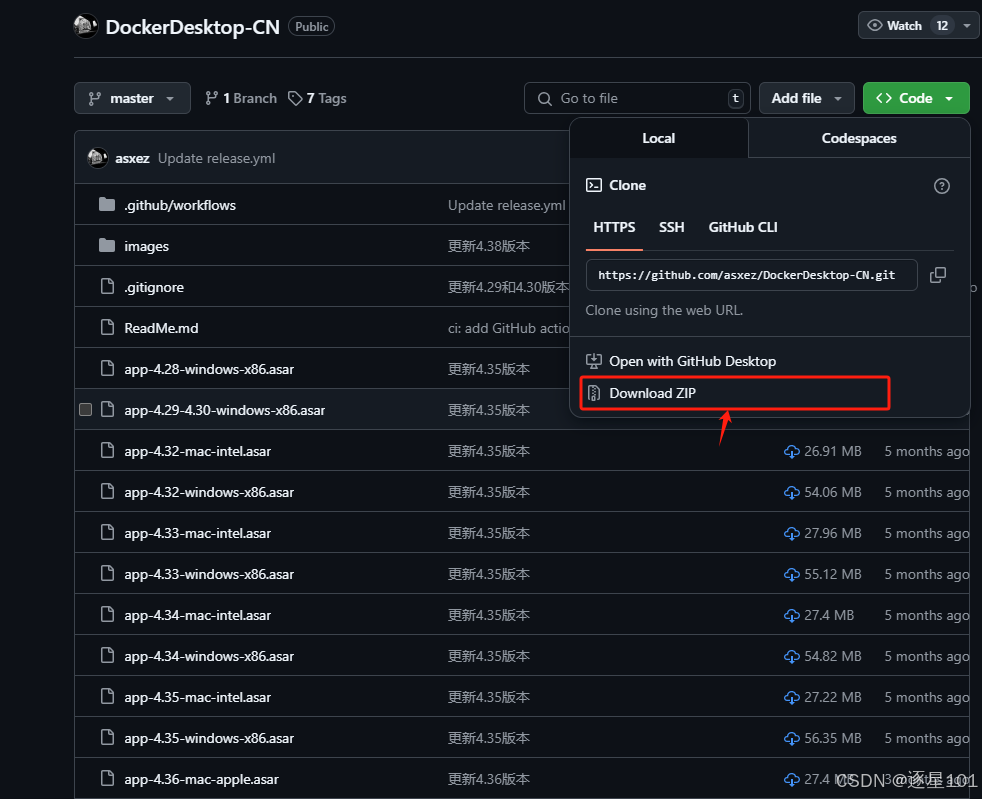
Task: Click the download cloud icon for 27.22 MB
Action: (792, 698)
